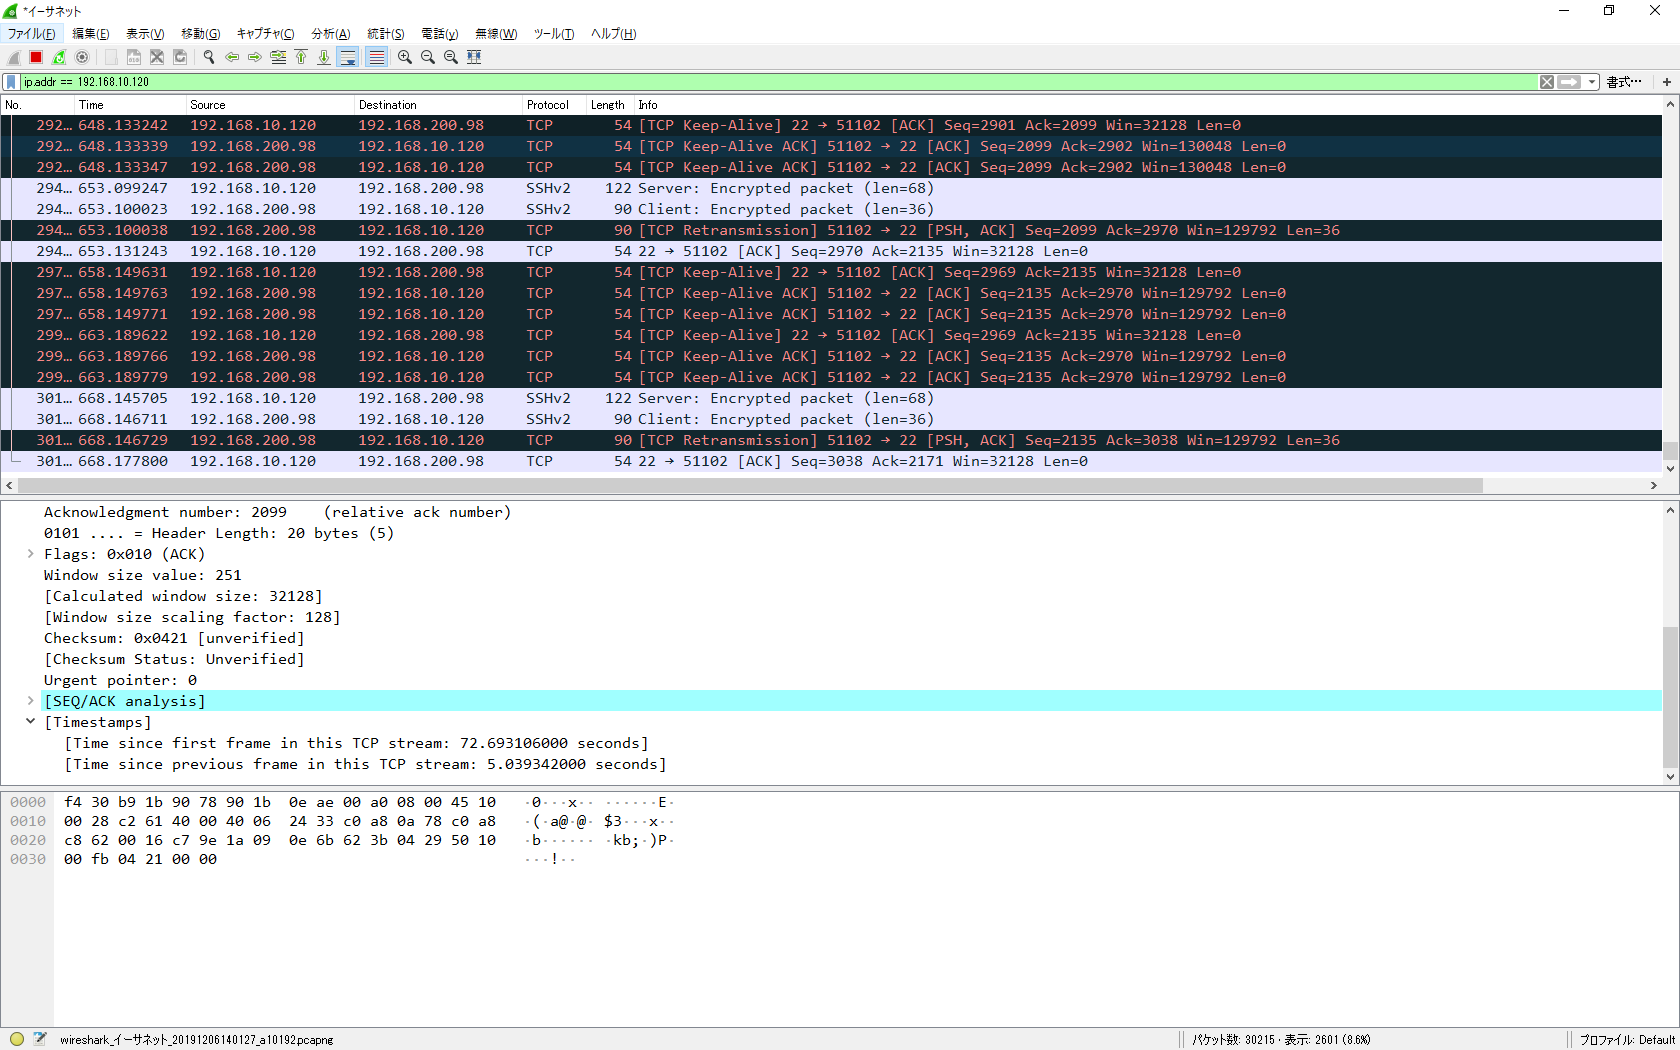Open display filter history dropdown

(1592, 82)
